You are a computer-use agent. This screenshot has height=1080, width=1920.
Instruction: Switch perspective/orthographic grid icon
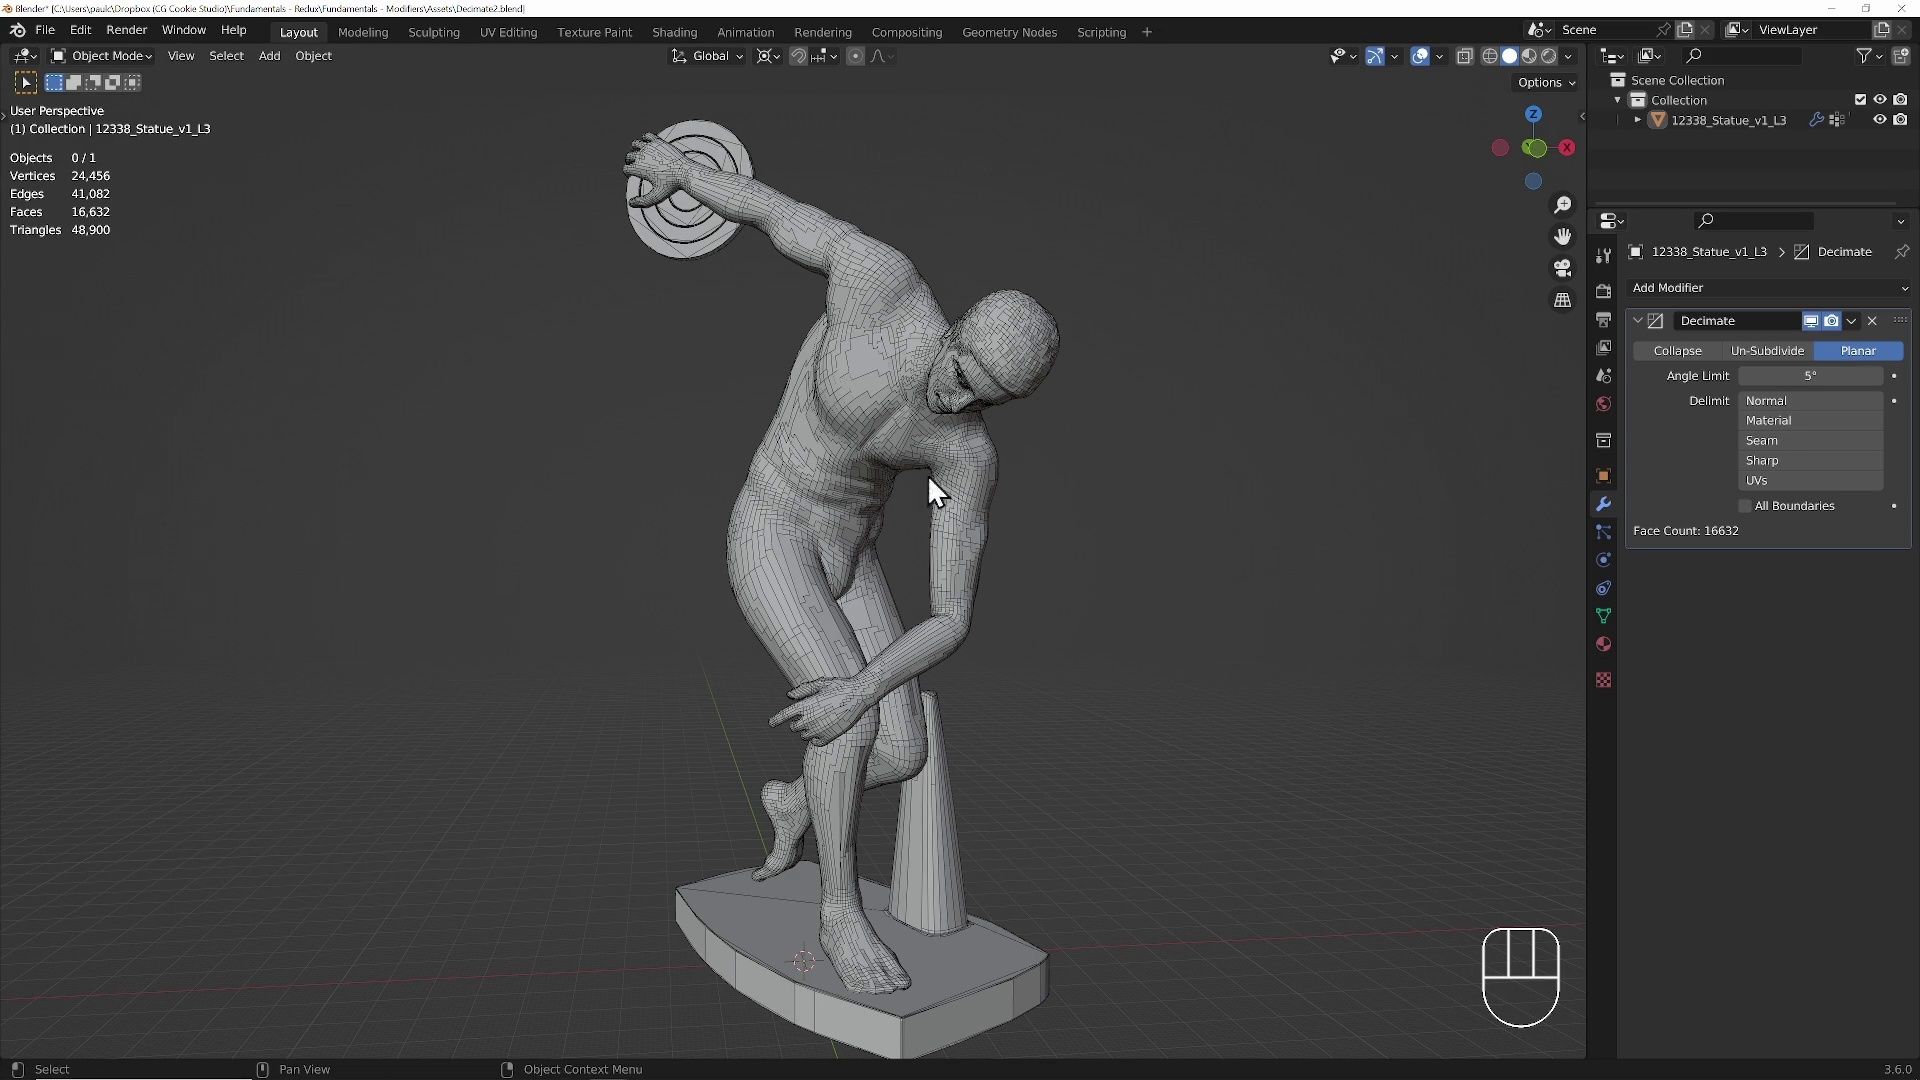(x=1562, y=300)
